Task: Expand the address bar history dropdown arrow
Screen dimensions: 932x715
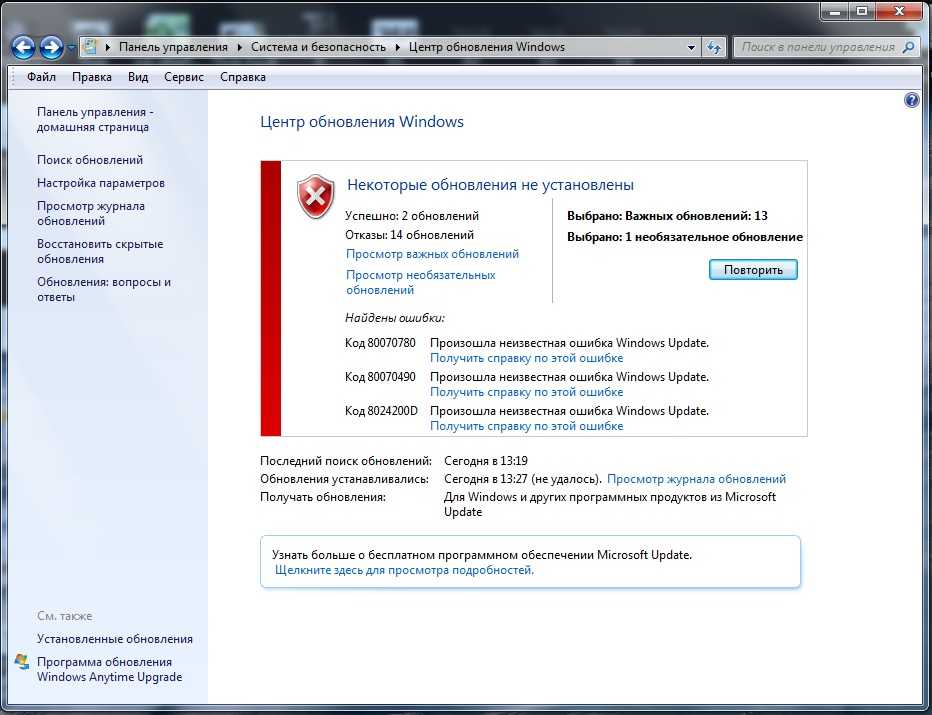Action: point(691,48)
